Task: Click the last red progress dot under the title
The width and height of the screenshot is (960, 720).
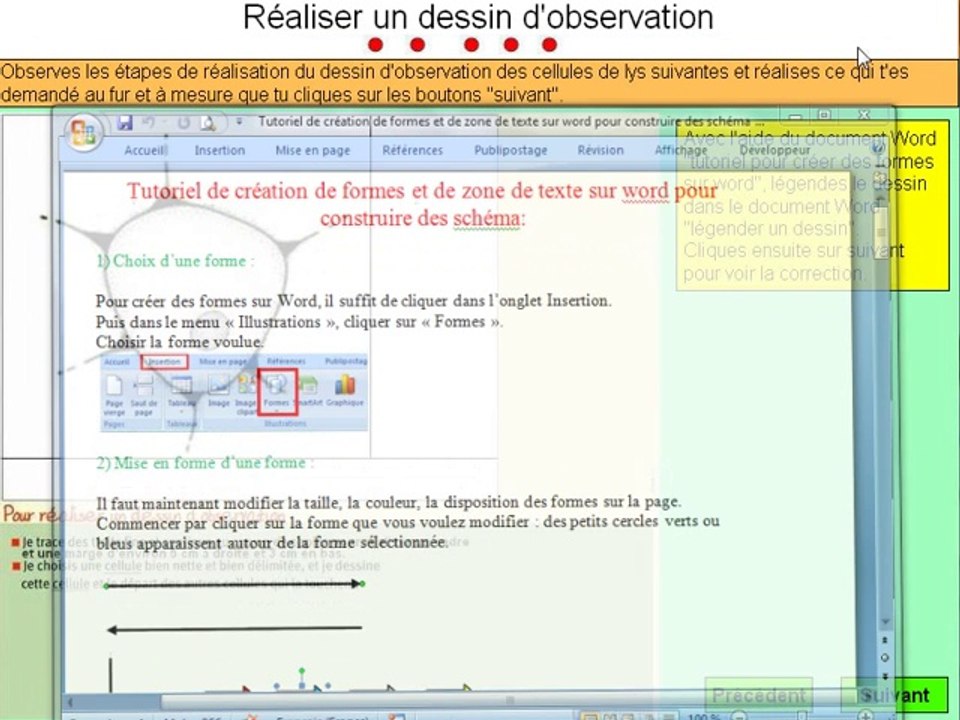Action: (550, 45)
